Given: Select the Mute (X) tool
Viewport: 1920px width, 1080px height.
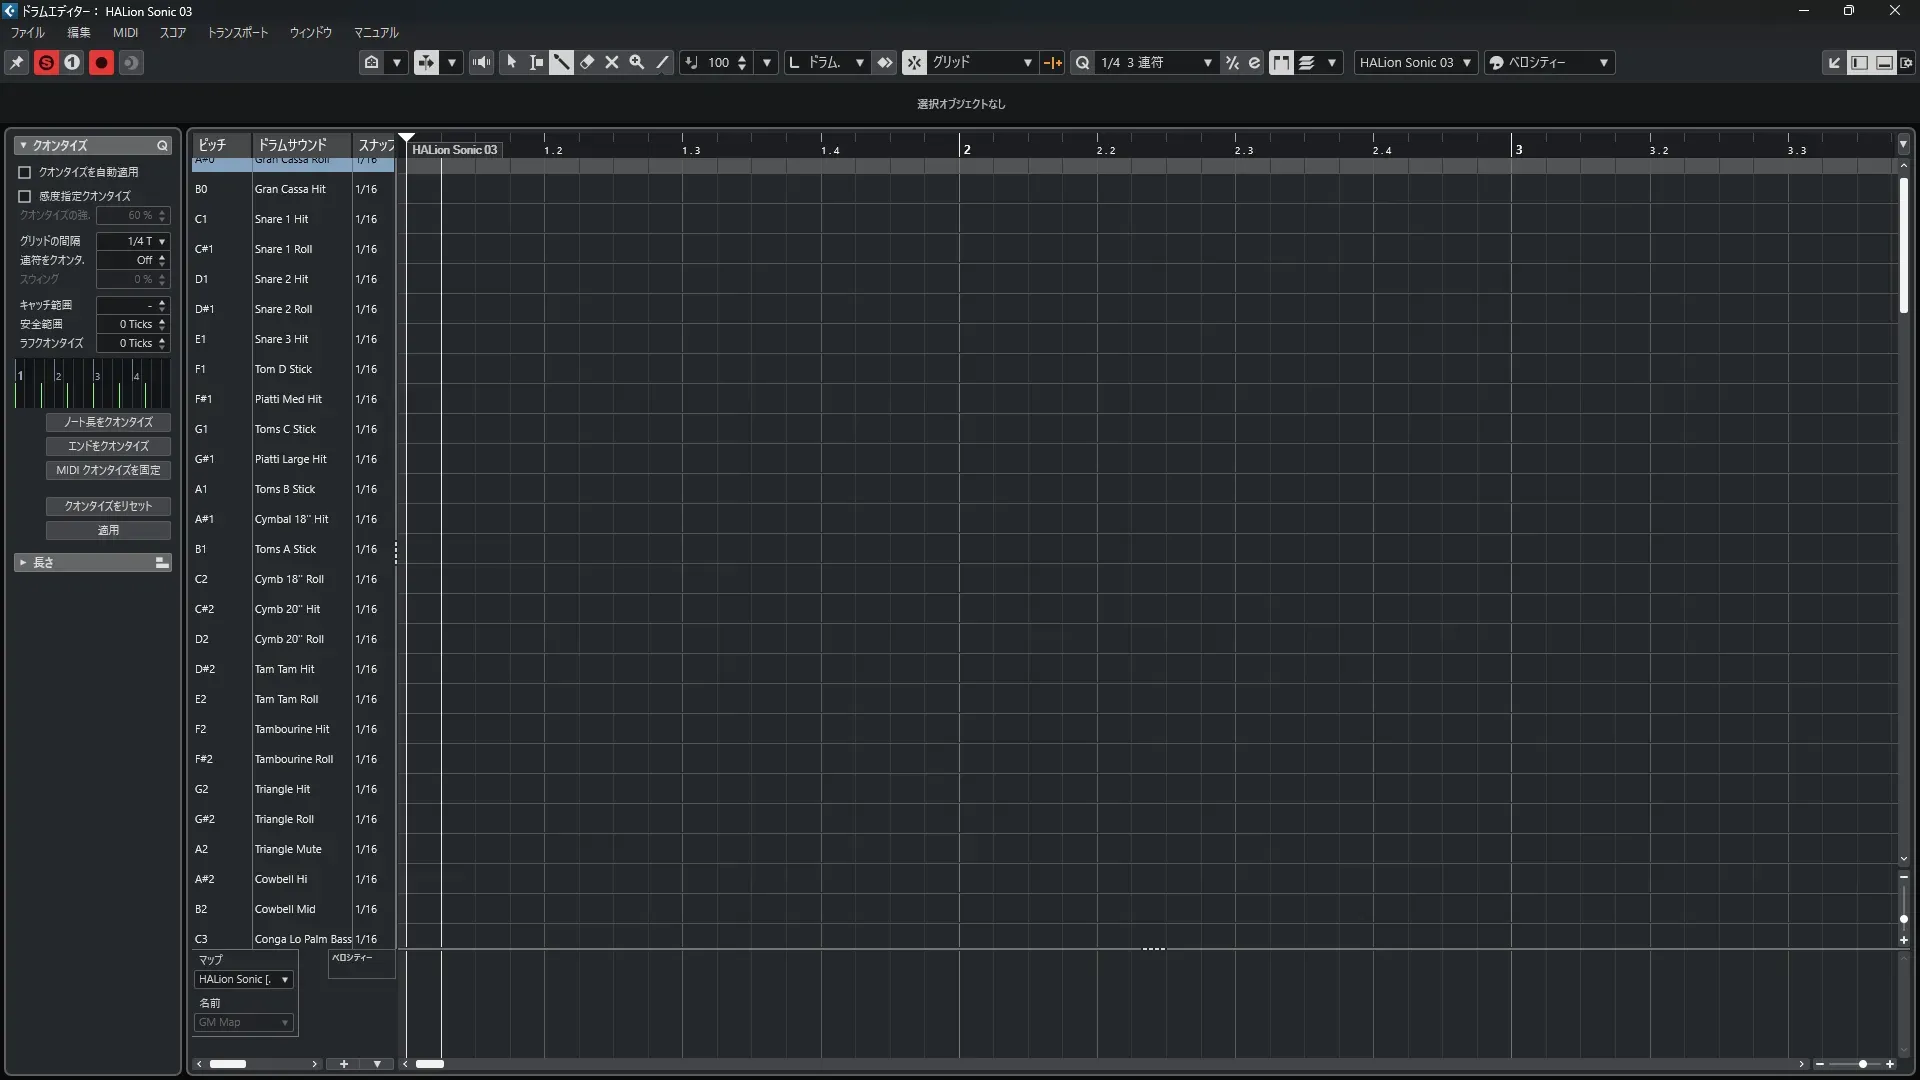Looking at the screenshot, I should [x=612, y=62].
